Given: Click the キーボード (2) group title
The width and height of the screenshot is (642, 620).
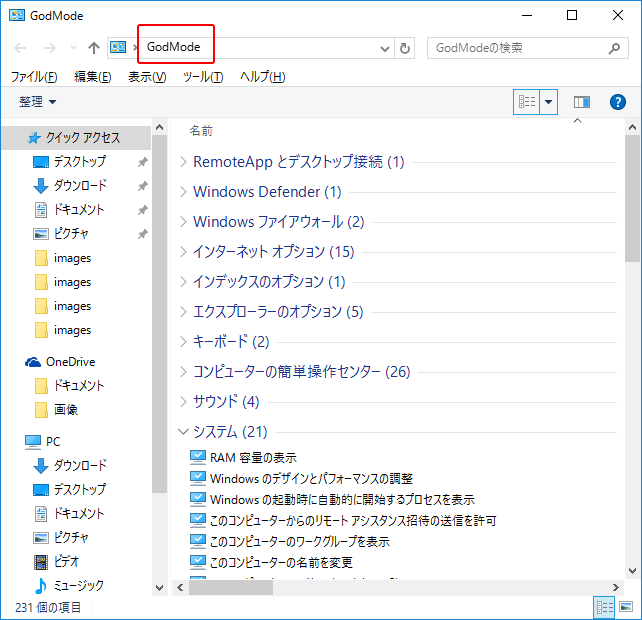Looking at the screenshot, I should point(231,342).
